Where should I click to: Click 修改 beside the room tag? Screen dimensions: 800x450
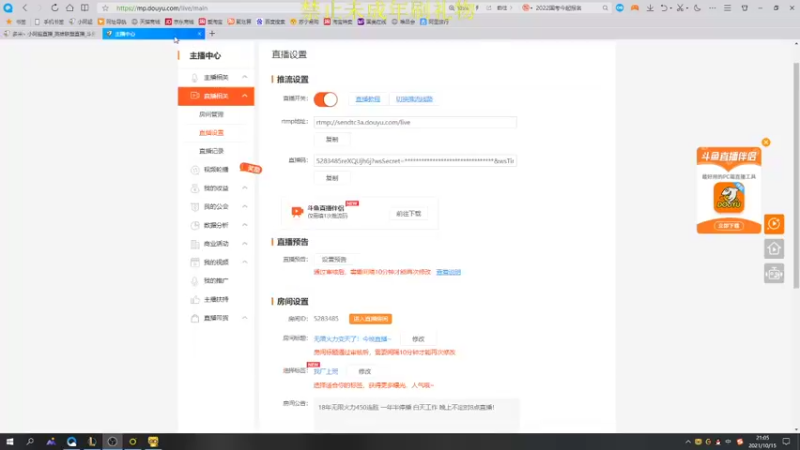point(364,371)
